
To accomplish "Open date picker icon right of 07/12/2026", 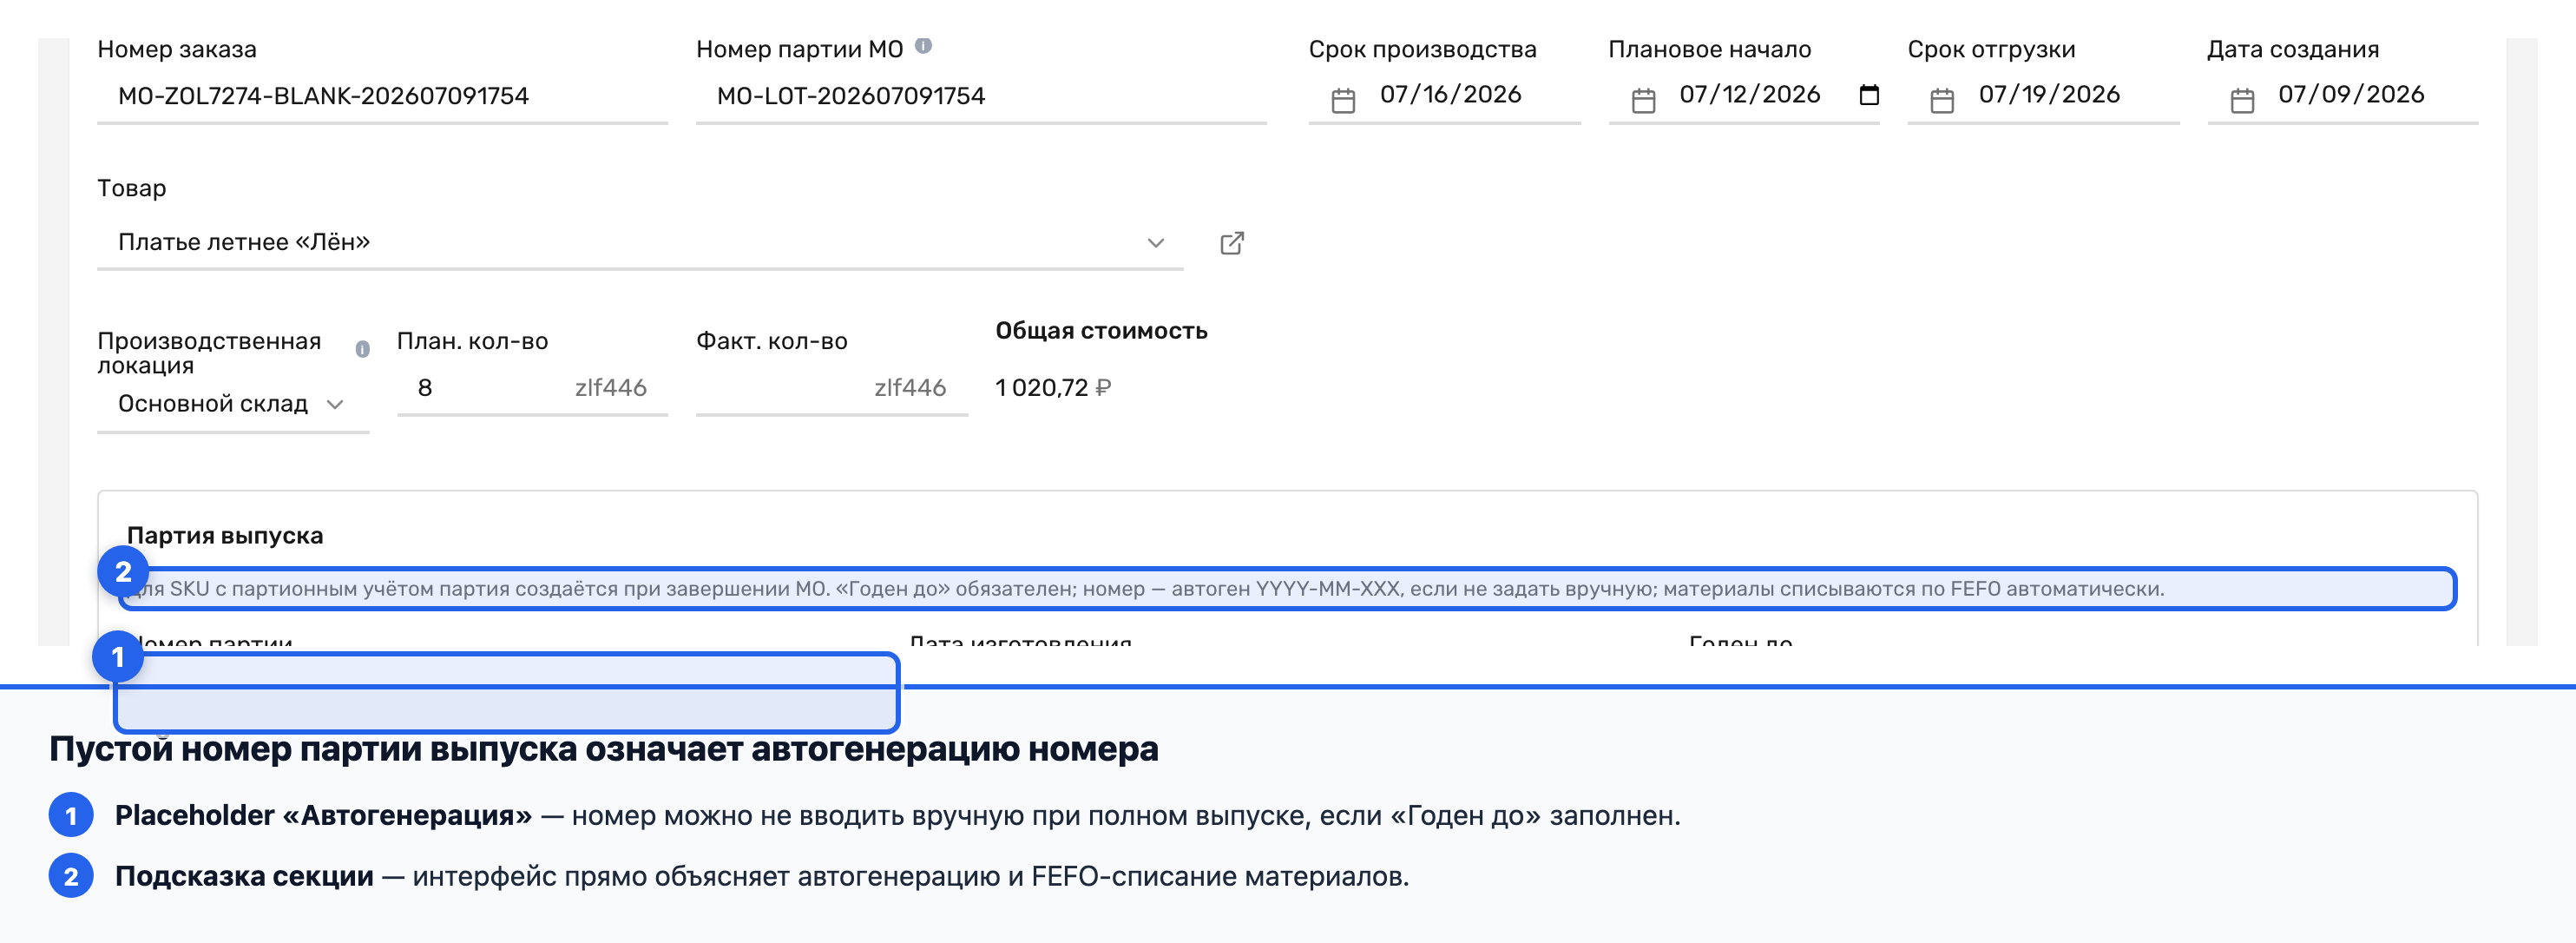I will click(x=1868, y=95).
